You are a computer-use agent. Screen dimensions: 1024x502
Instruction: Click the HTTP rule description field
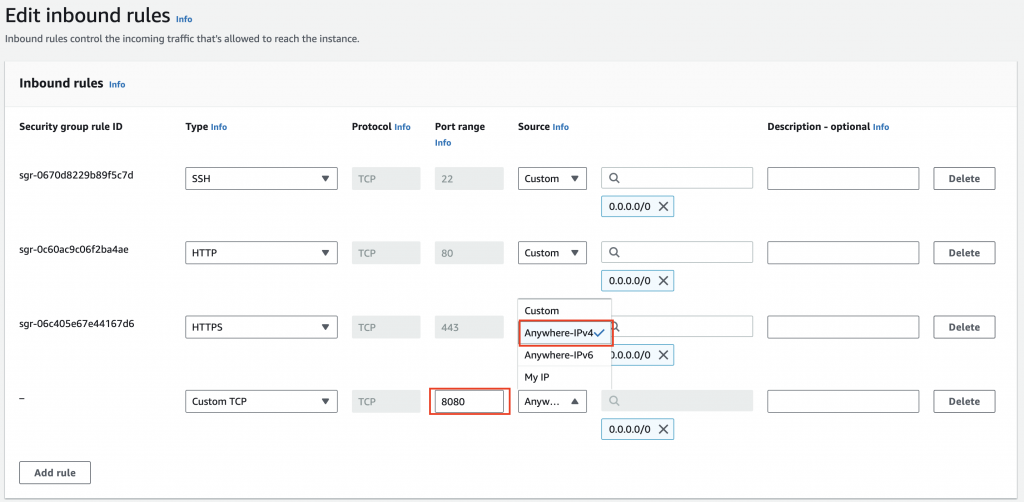click(843, 253)
